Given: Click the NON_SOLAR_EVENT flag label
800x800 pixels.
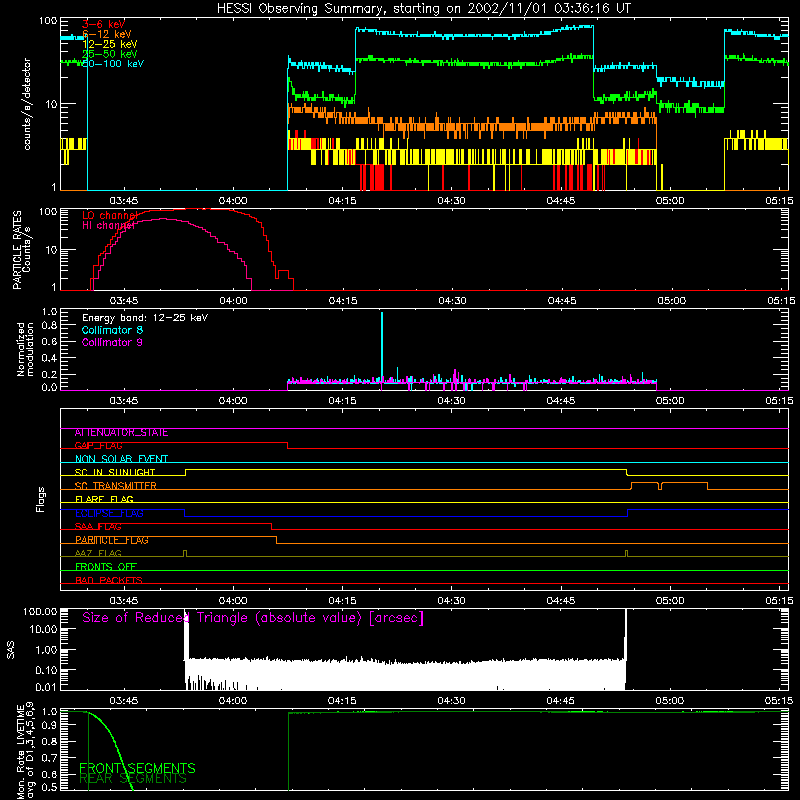Looking at the screenshot, I should pos(121,459).
